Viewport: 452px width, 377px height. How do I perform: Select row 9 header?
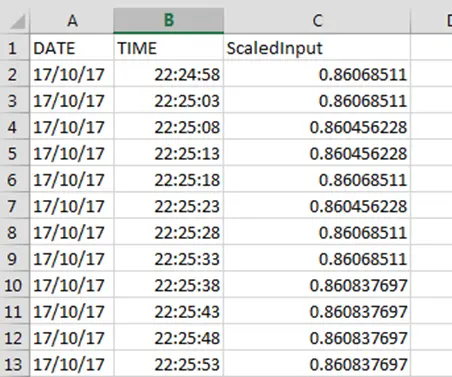[14, 258]
